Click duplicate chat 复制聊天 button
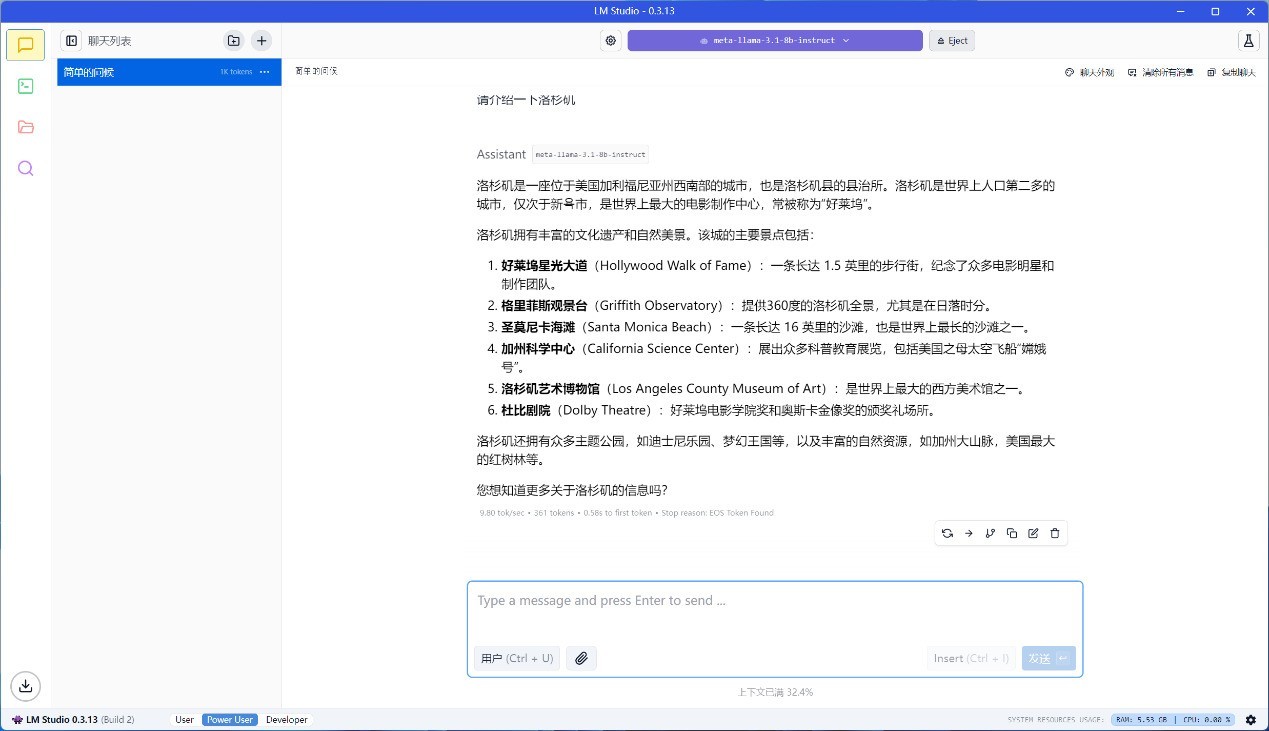The image size is (1269, 731). (1231, 72)
